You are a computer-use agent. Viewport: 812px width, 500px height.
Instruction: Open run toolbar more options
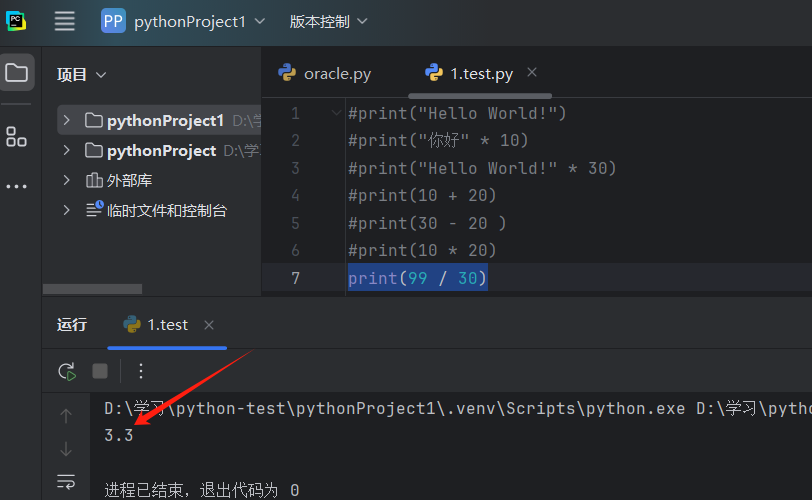tap(141, 371)
